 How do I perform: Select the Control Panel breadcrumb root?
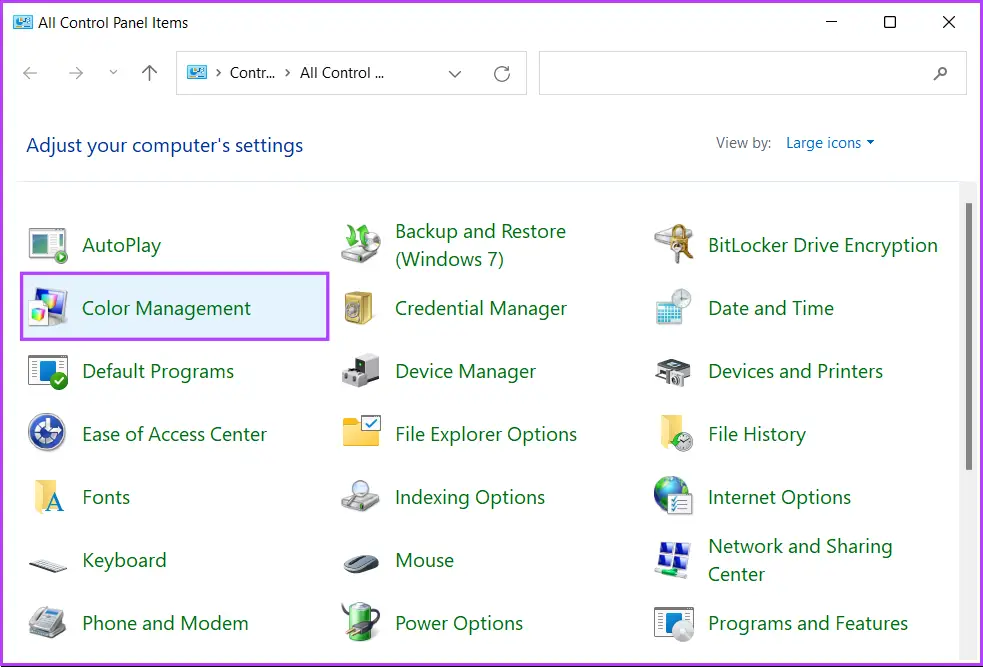[x=252, y=73]
